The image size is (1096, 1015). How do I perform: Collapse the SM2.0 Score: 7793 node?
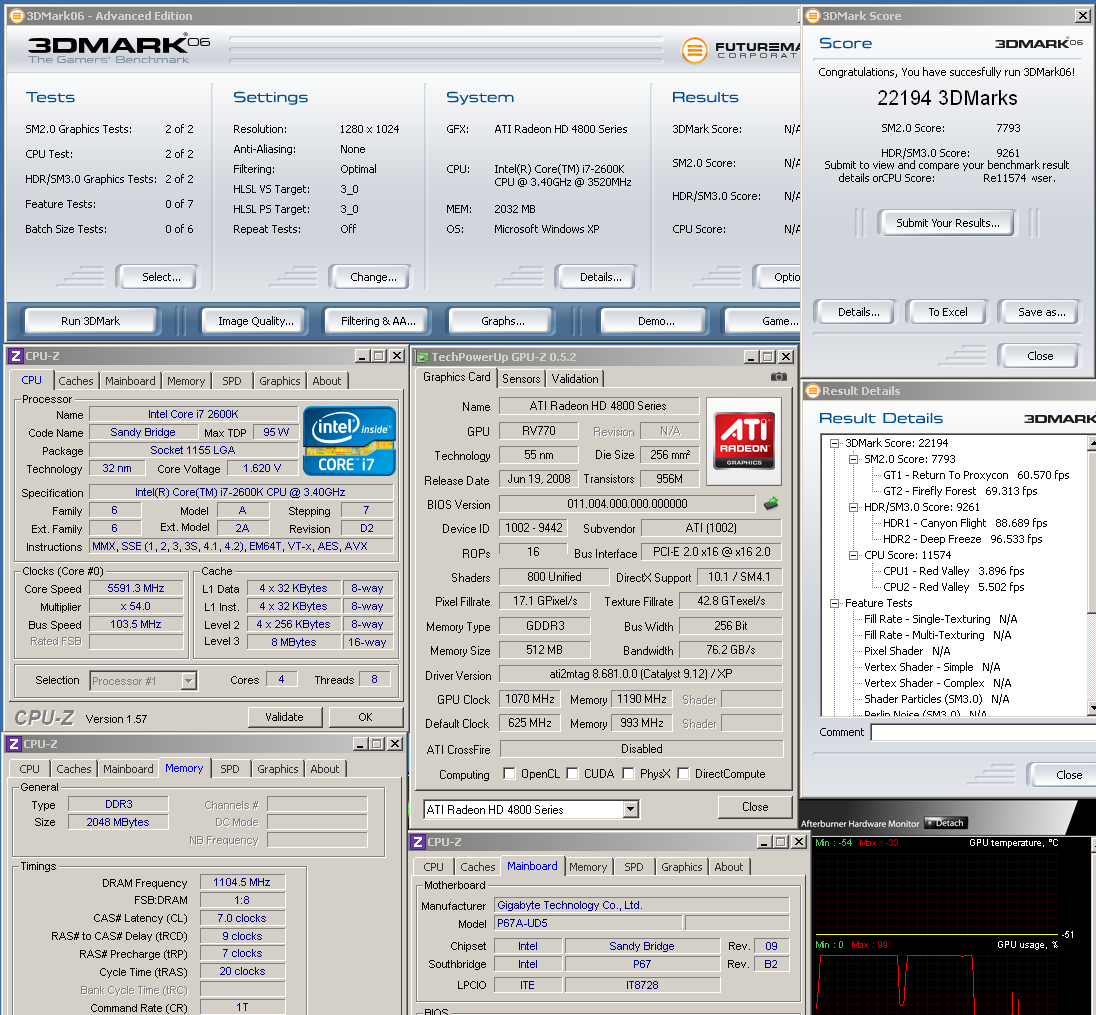853,459
